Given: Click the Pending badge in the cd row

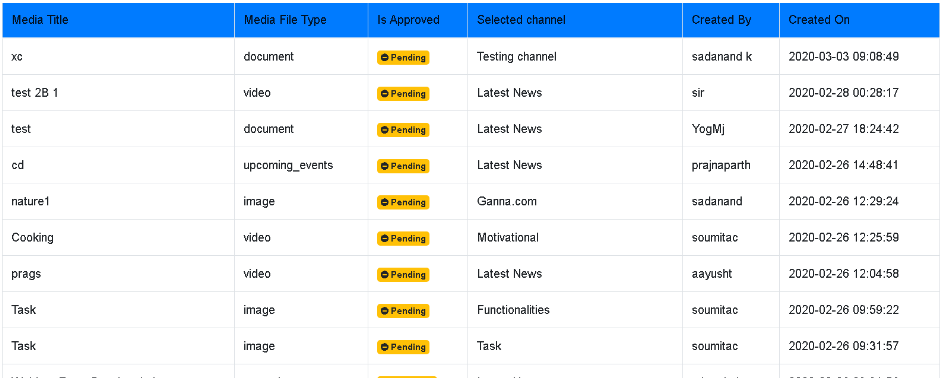Looking at the screenshot, I should [403, 166].
